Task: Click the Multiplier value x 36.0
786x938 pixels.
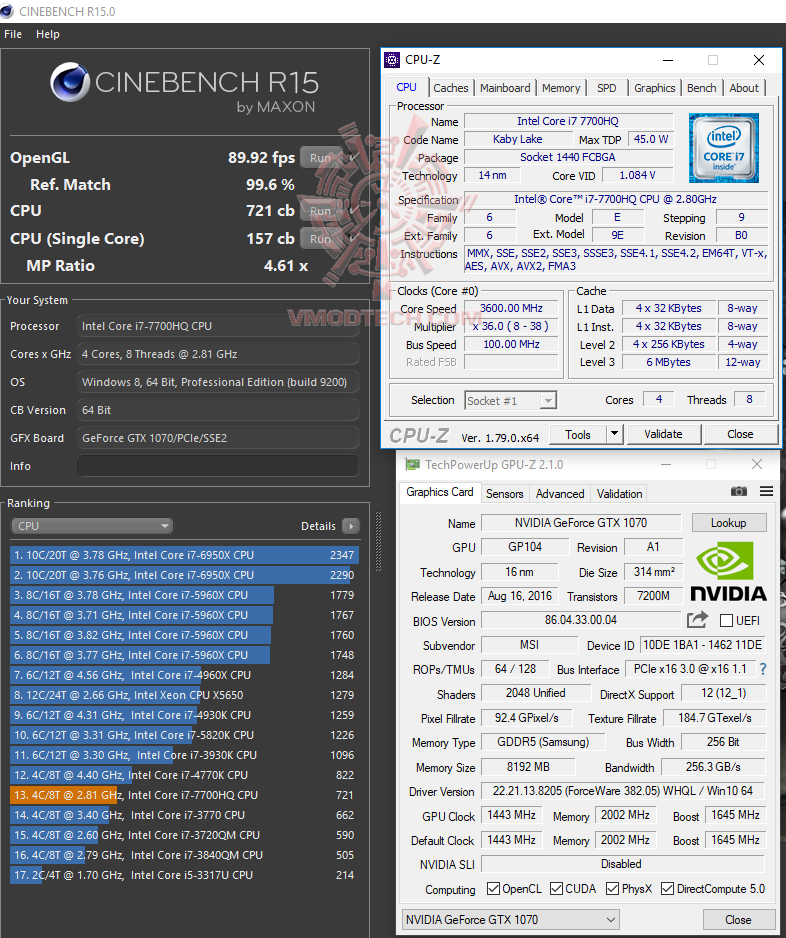Action: click(x=511, y=326)
